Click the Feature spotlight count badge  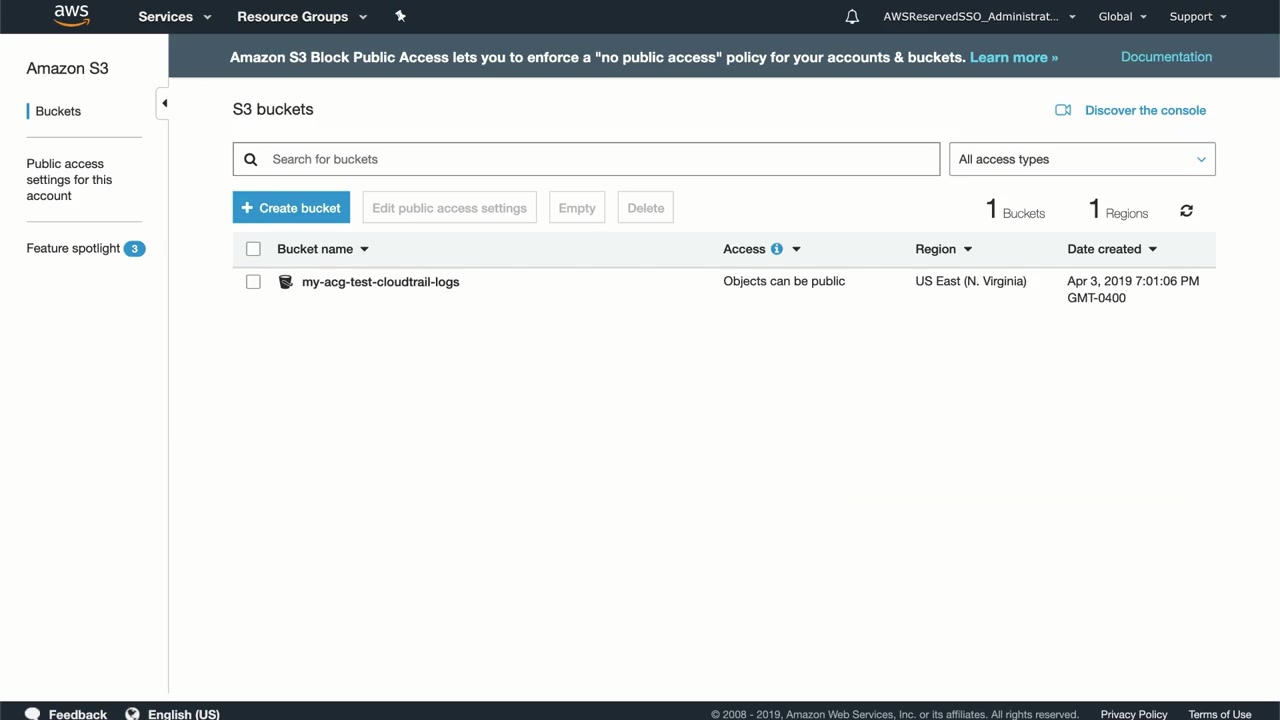(134, 249)
